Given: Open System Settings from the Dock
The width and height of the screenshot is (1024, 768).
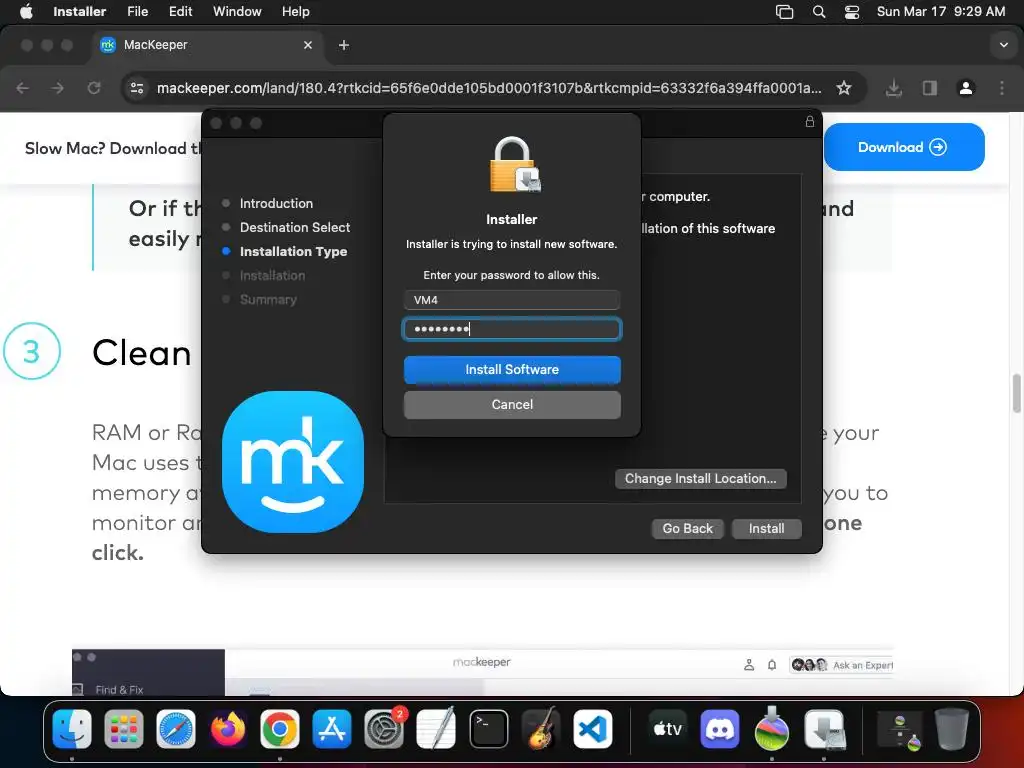Looking at the screenshot, I should tap(384, 729).
